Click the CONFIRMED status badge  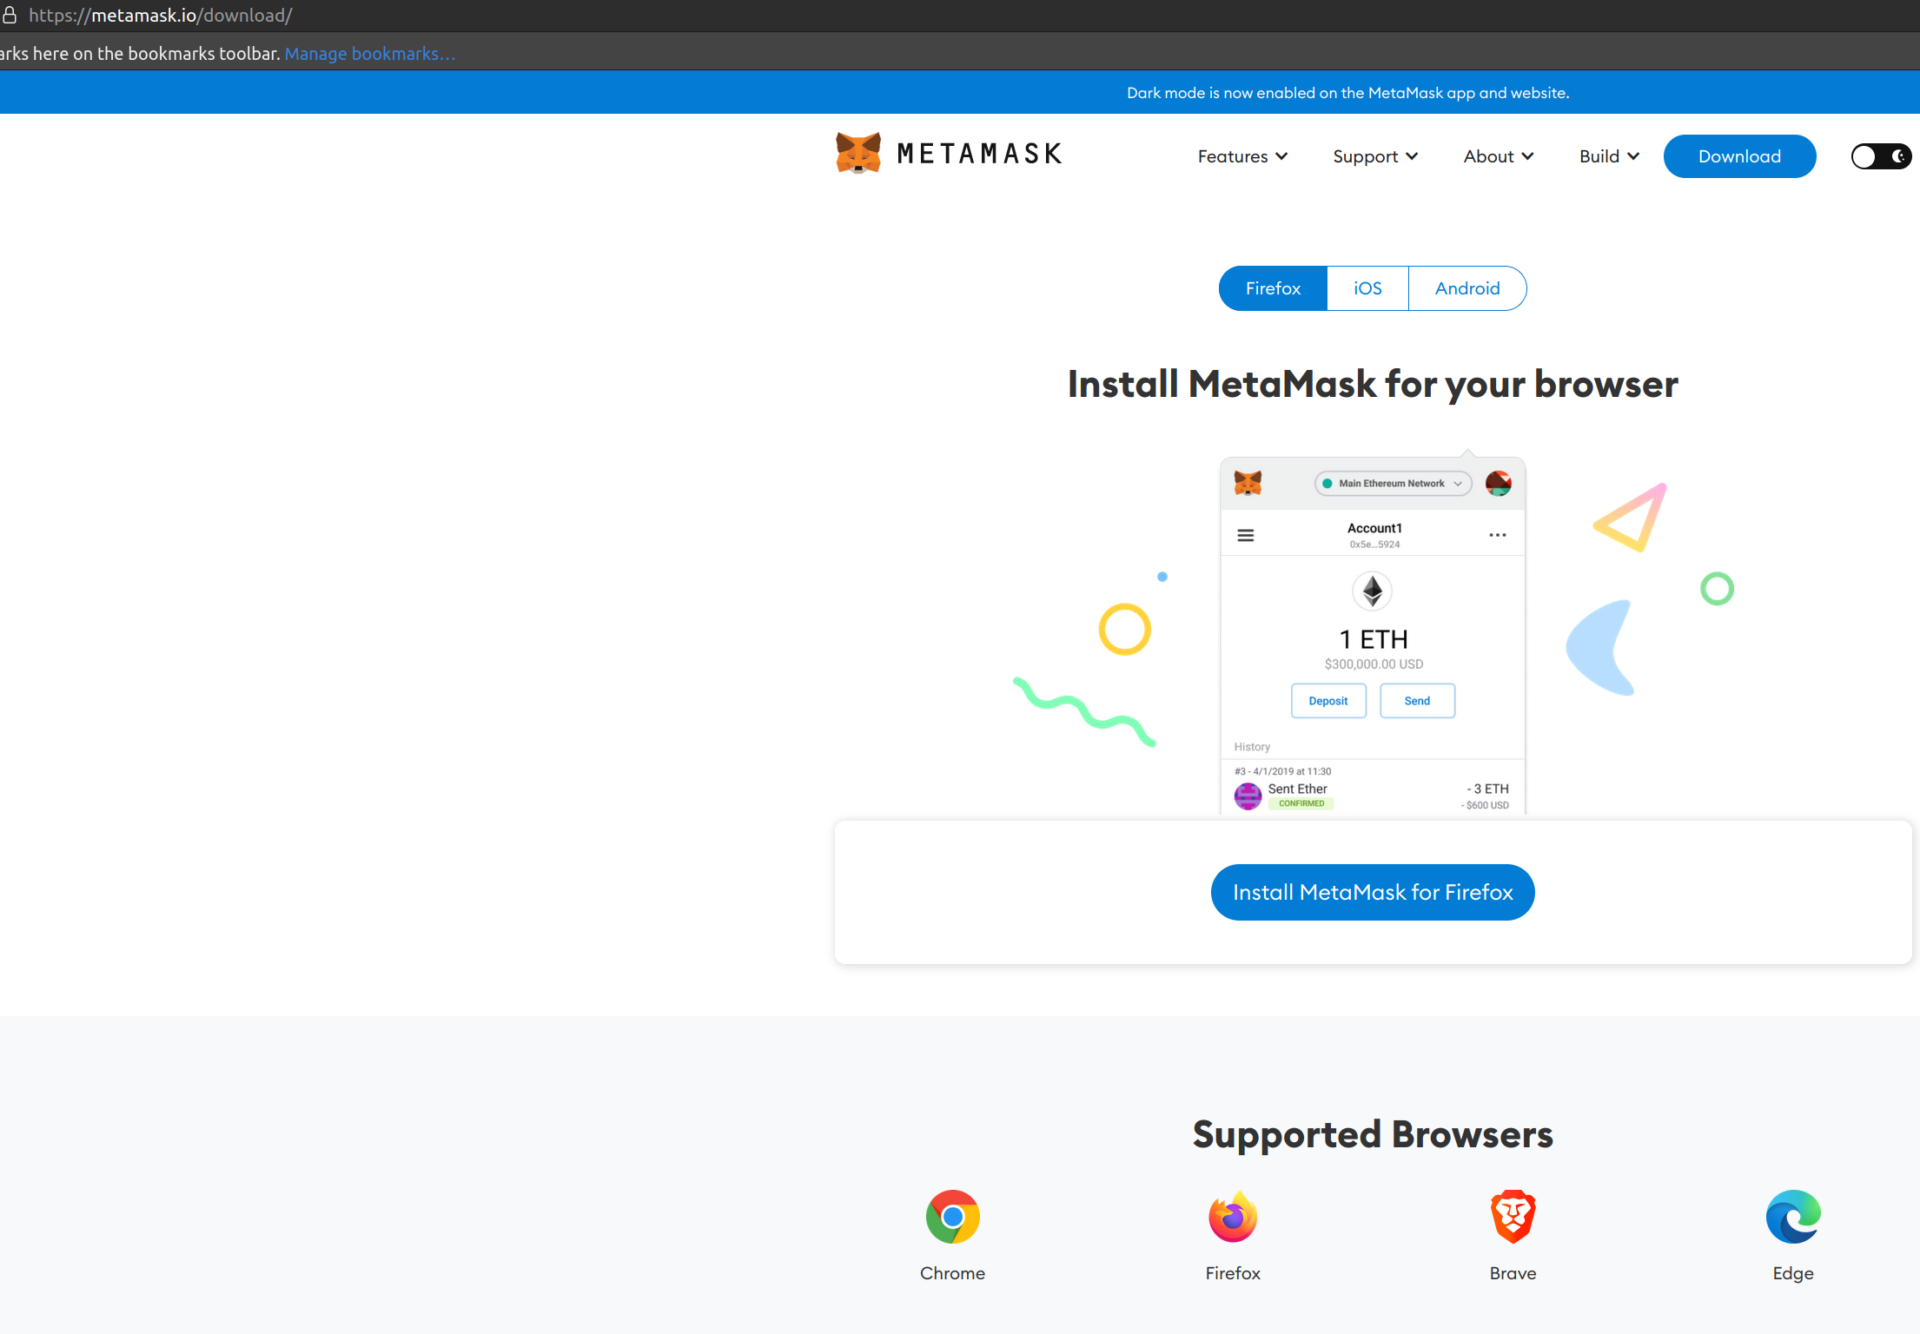(x=1300, y=803)
